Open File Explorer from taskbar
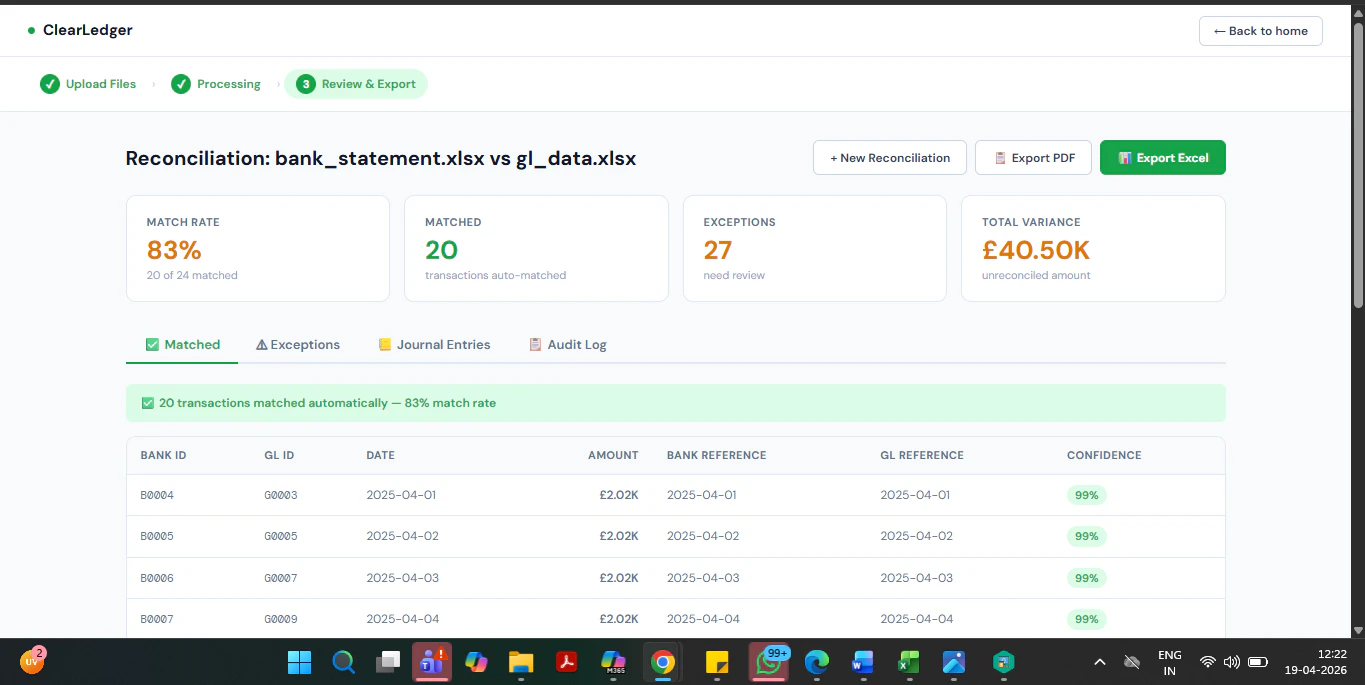Image resolution: width=1365 pixels, height=685 pixels. tap(521, 662)
